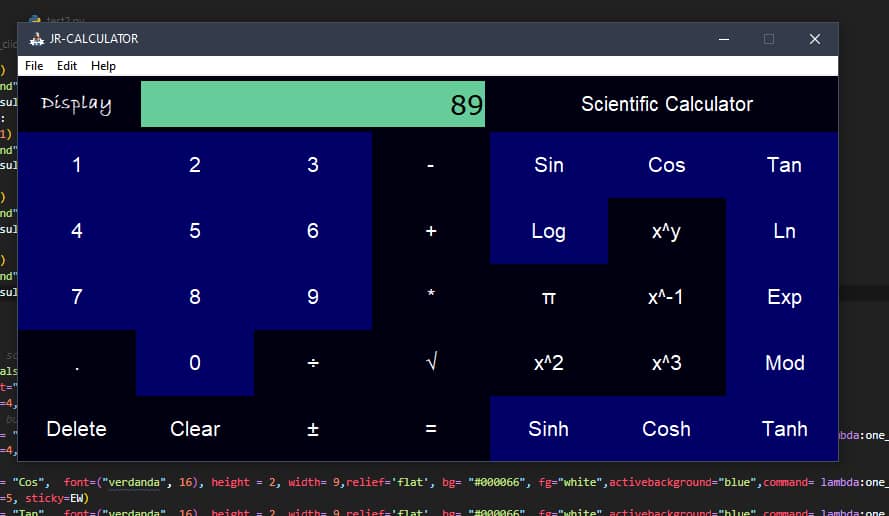Click the division ÷ button
The image size is (889, 516).
[312, 362]
